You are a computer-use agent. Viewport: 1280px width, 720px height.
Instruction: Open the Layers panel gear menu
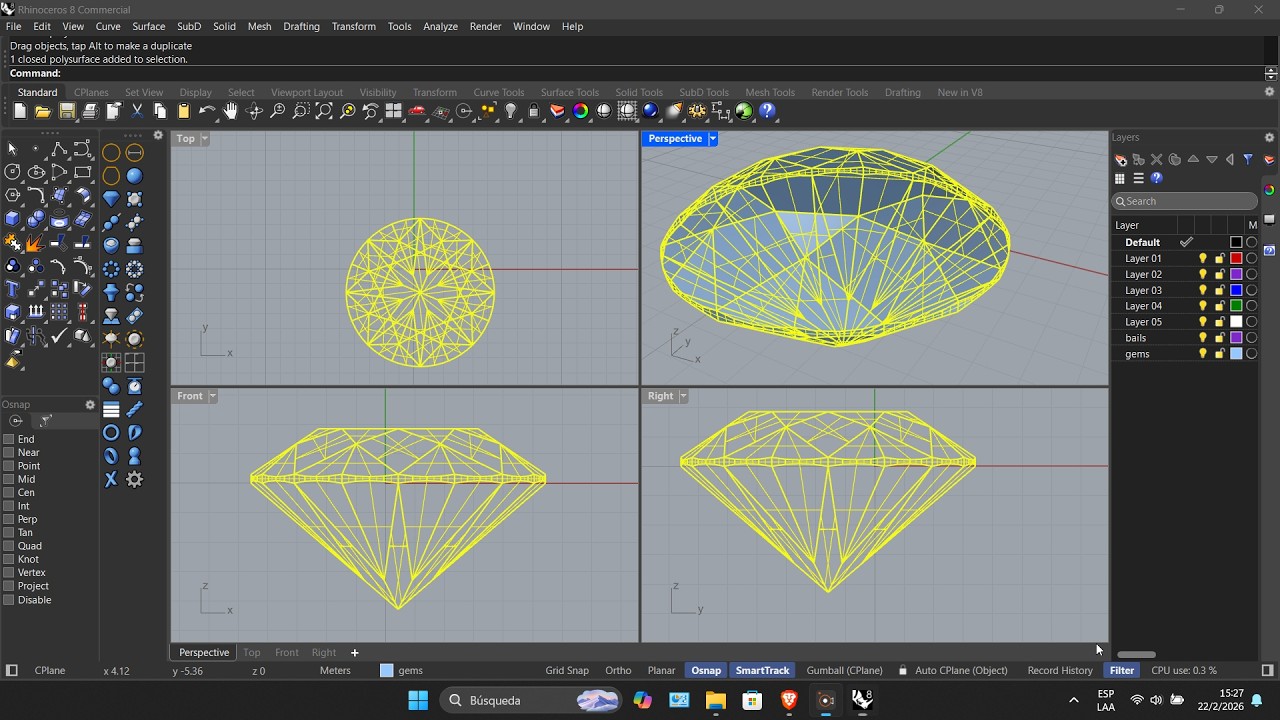click(x=1270, y=138)
